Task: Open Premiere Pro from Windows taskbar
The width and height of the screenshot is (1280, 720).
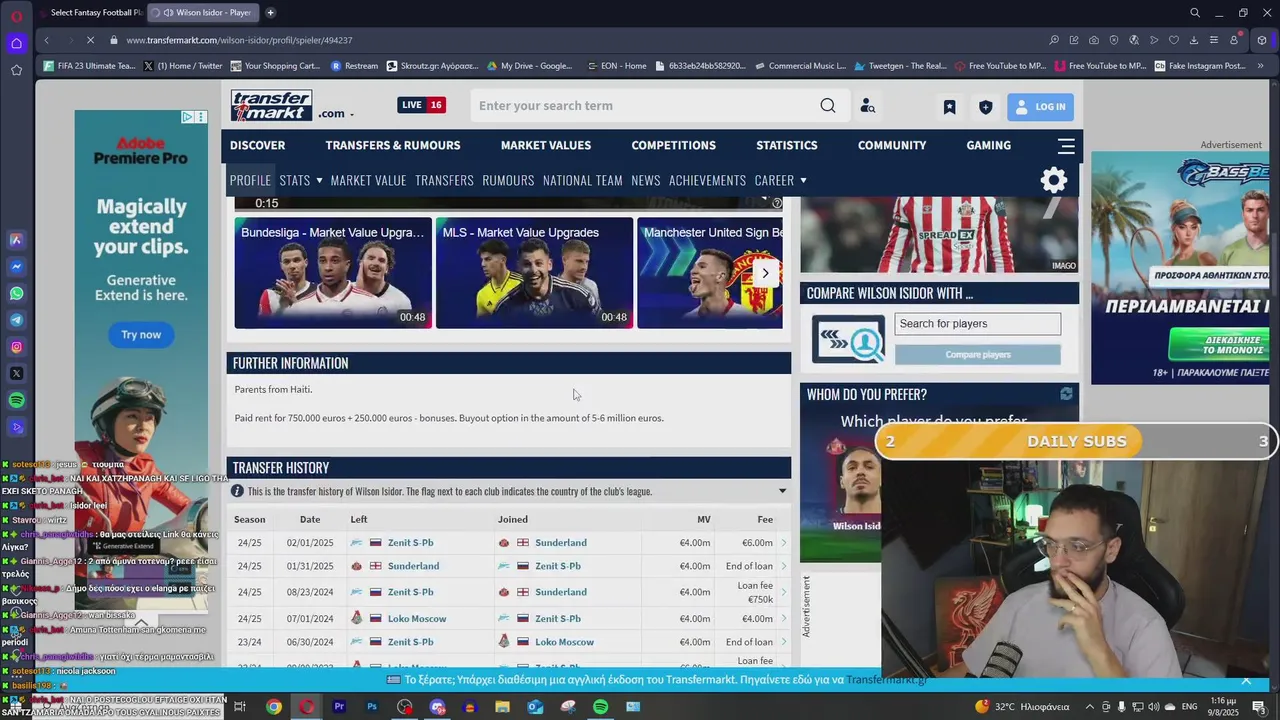Action: click(339, 707)
